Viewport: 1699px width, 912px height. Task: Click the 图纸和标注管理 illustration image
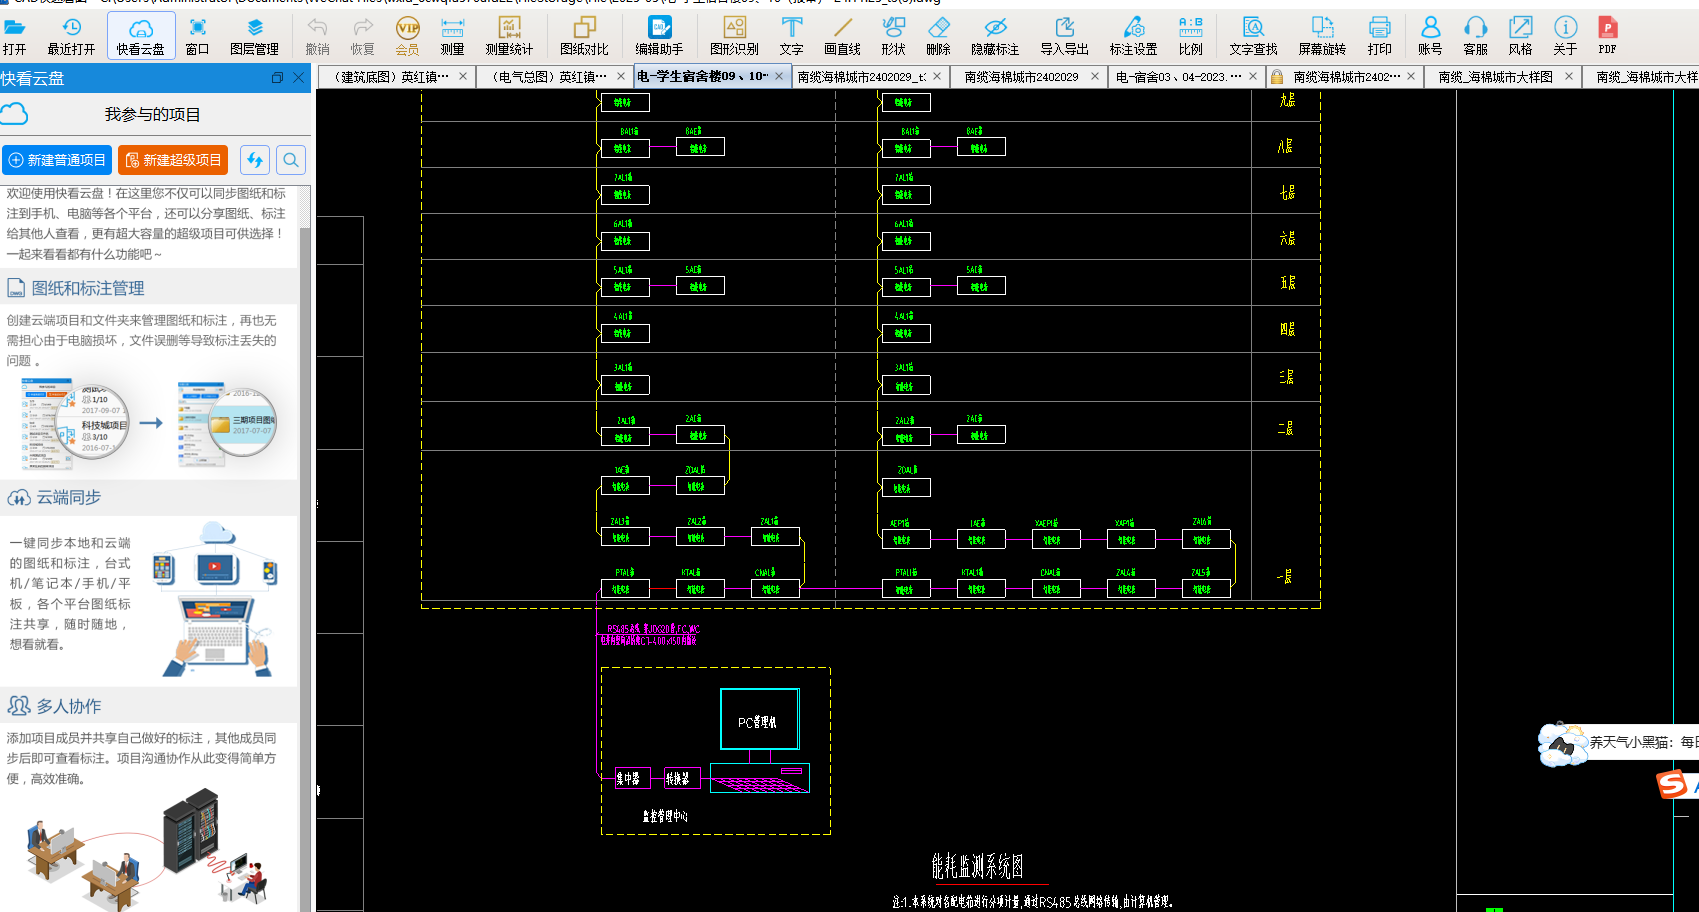click(x=148, y=423)
